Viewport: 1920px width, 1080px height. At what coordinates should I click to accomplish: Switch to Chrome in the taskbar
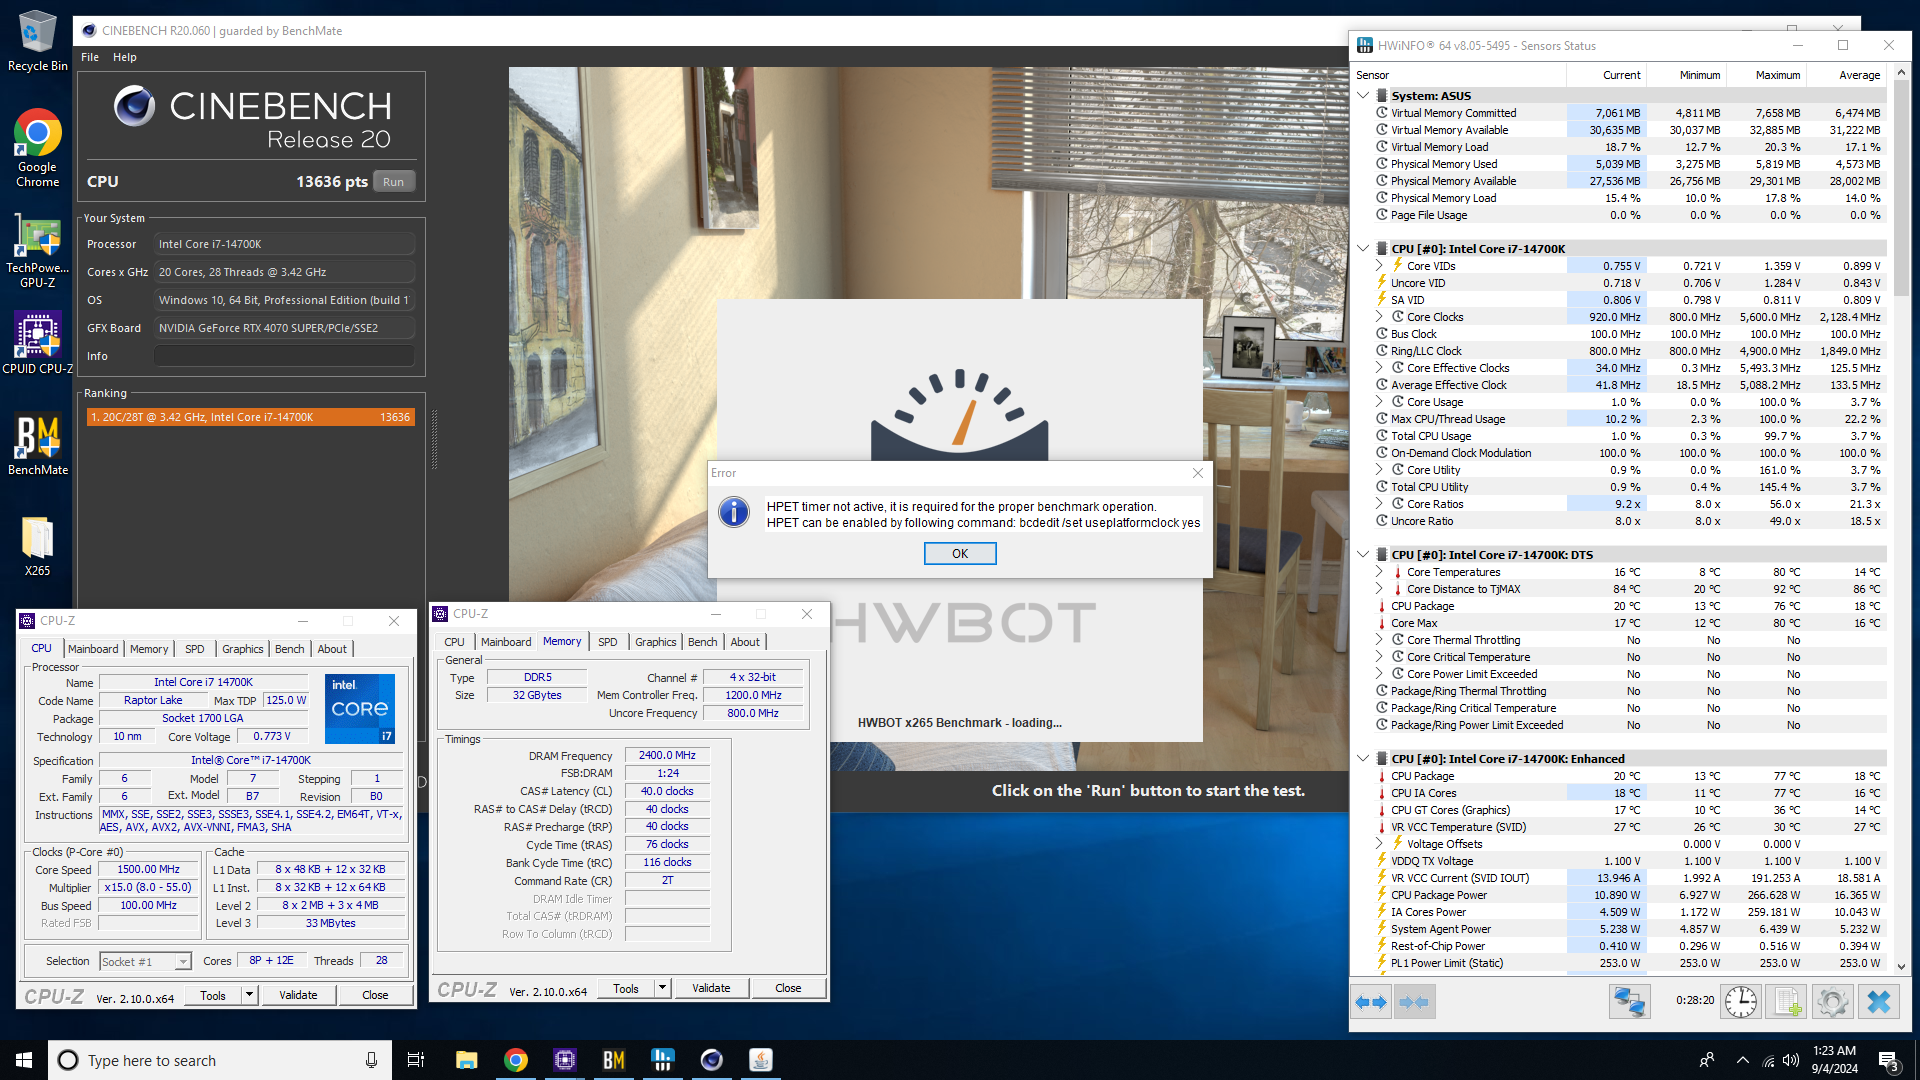click(x=516, y=1060)
